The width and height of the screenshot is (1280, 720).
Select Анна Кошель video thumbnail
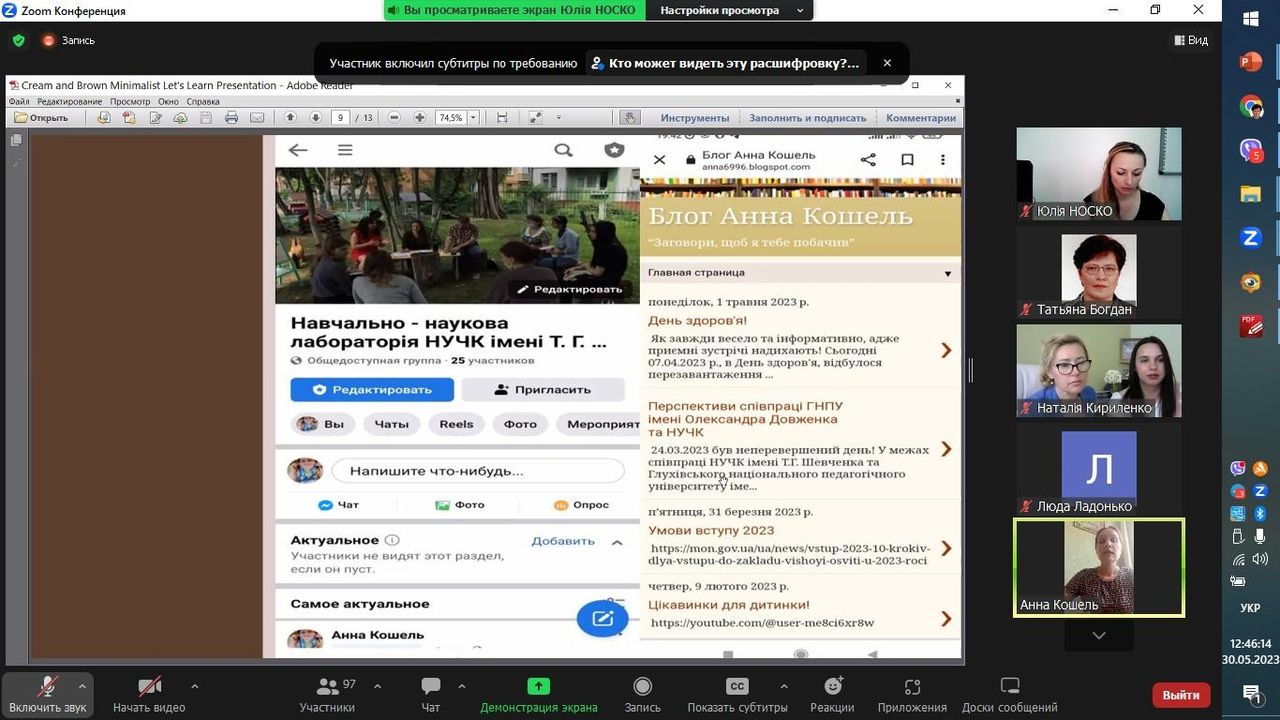[x=1099, y=567]
